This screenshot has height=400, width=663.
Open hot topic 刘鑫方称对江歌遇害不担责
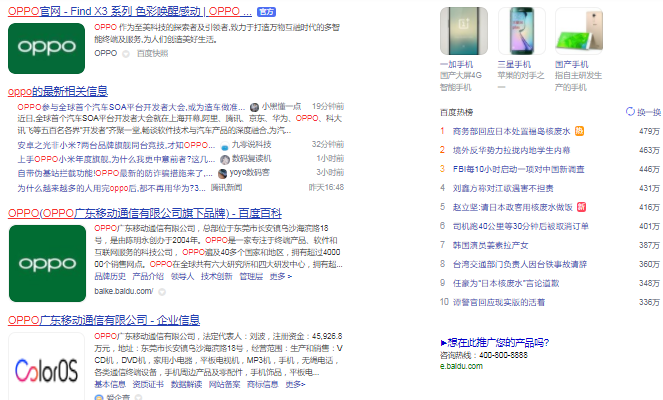coord(503,189)
